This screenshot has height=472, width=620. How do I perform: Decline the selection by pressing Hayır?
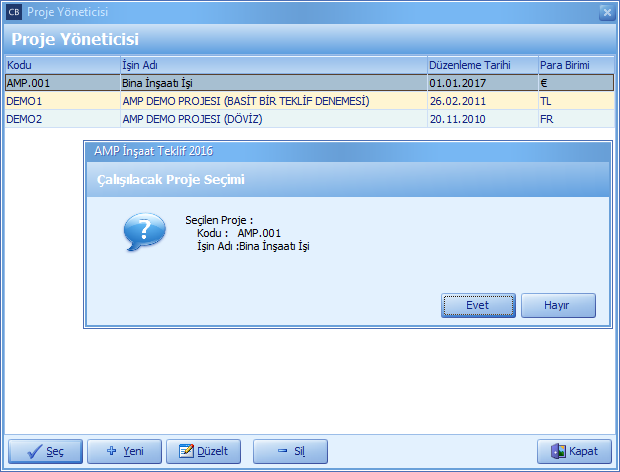pos(558,305)
